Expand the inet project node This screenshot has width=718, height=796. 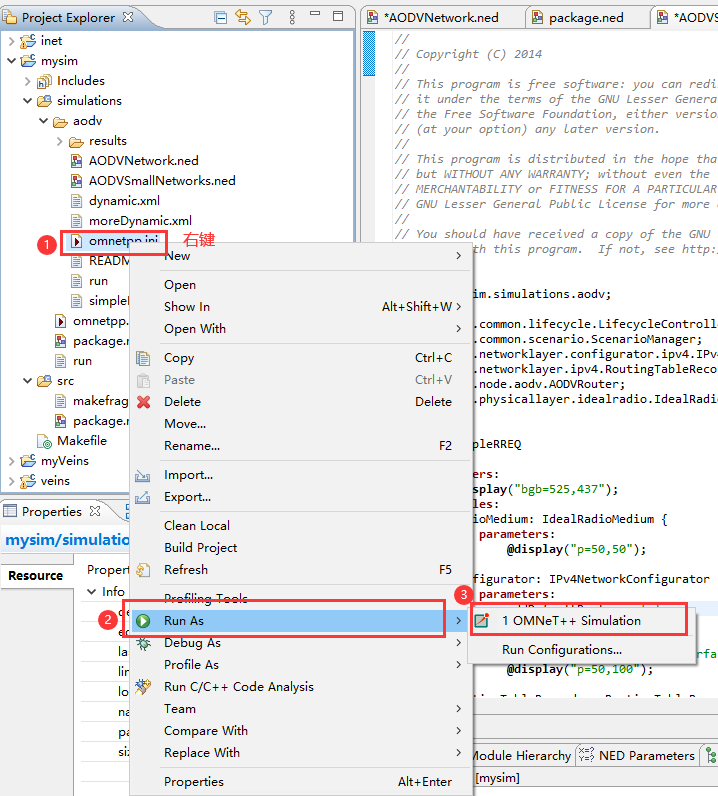(x=12, y=41)
